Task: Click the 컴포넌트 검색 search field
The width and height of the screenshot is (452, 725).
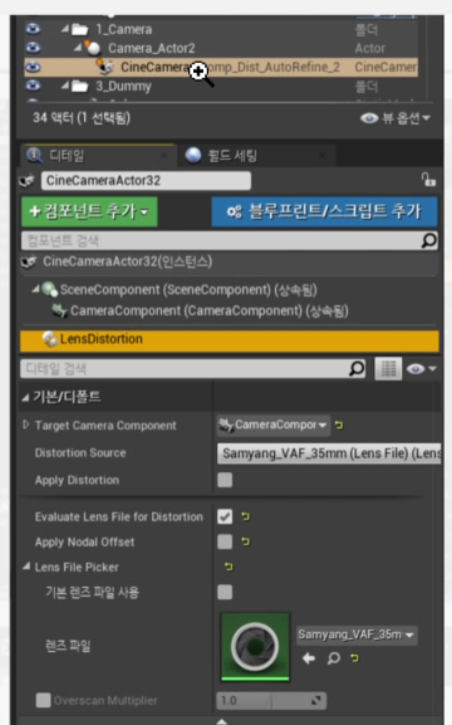Action: [x=221, y=240]
